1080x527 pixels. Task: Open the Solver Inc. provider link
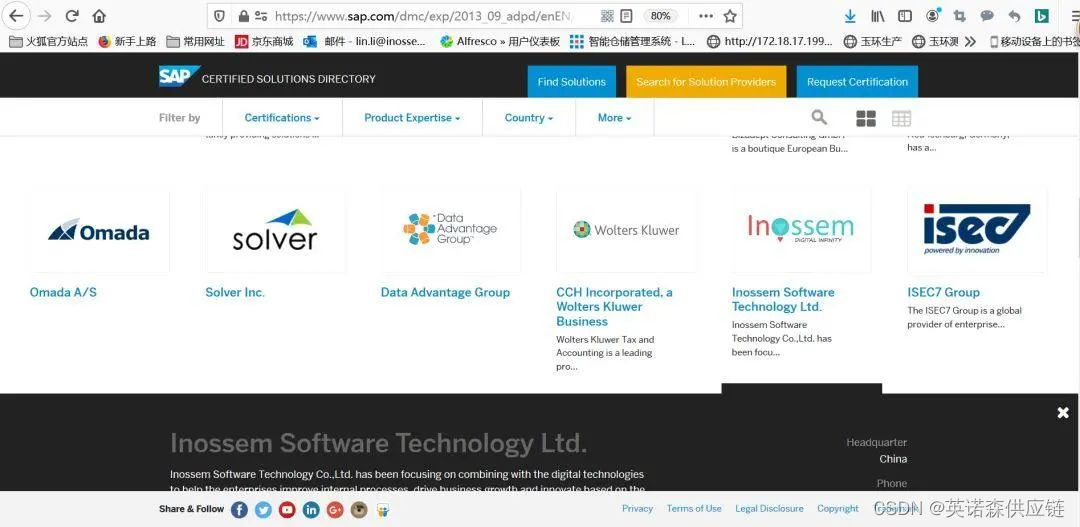235,292
